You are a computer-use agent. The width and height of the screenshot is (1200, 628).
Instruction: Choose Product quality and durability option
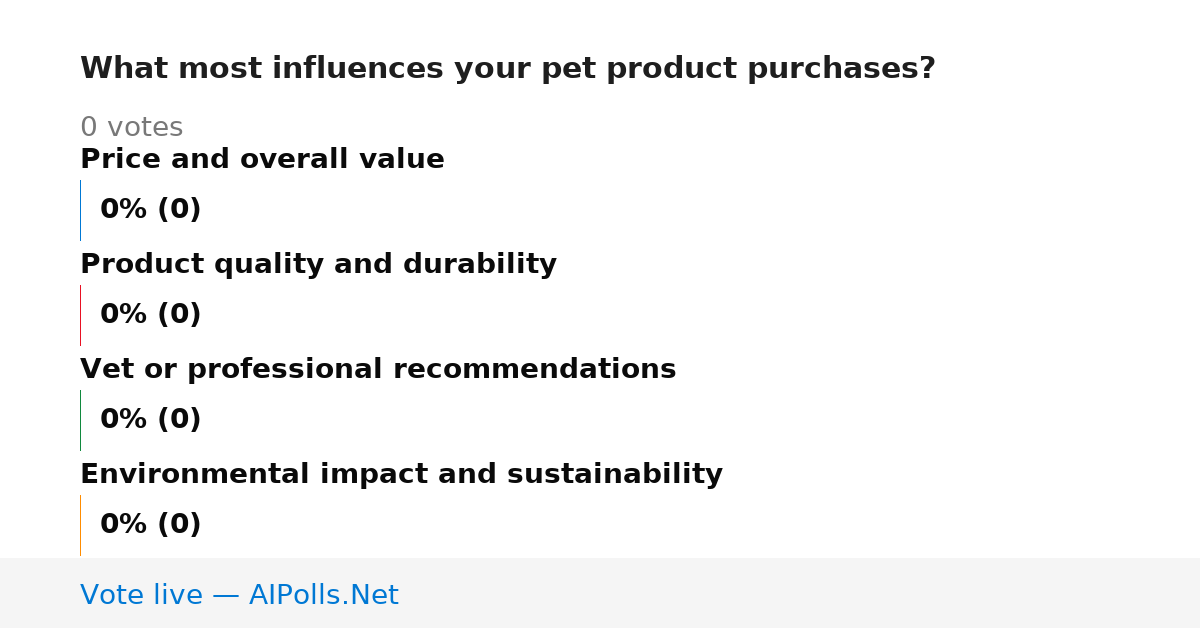coord(318,264)
